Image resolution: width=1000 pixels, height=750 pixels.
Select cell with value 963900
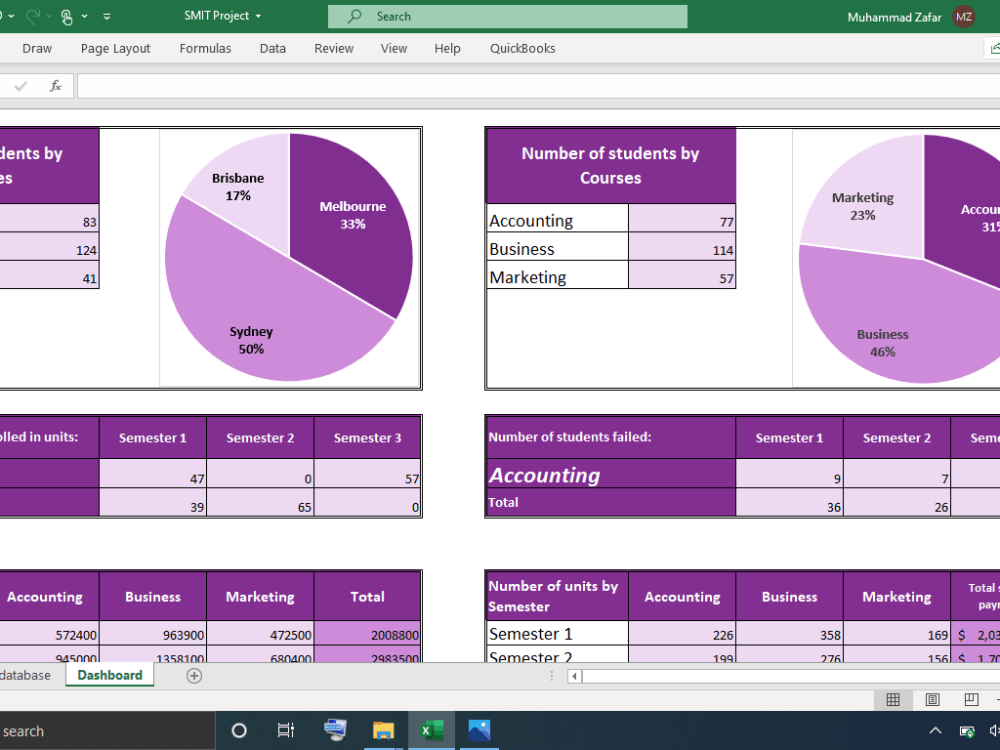153,634
